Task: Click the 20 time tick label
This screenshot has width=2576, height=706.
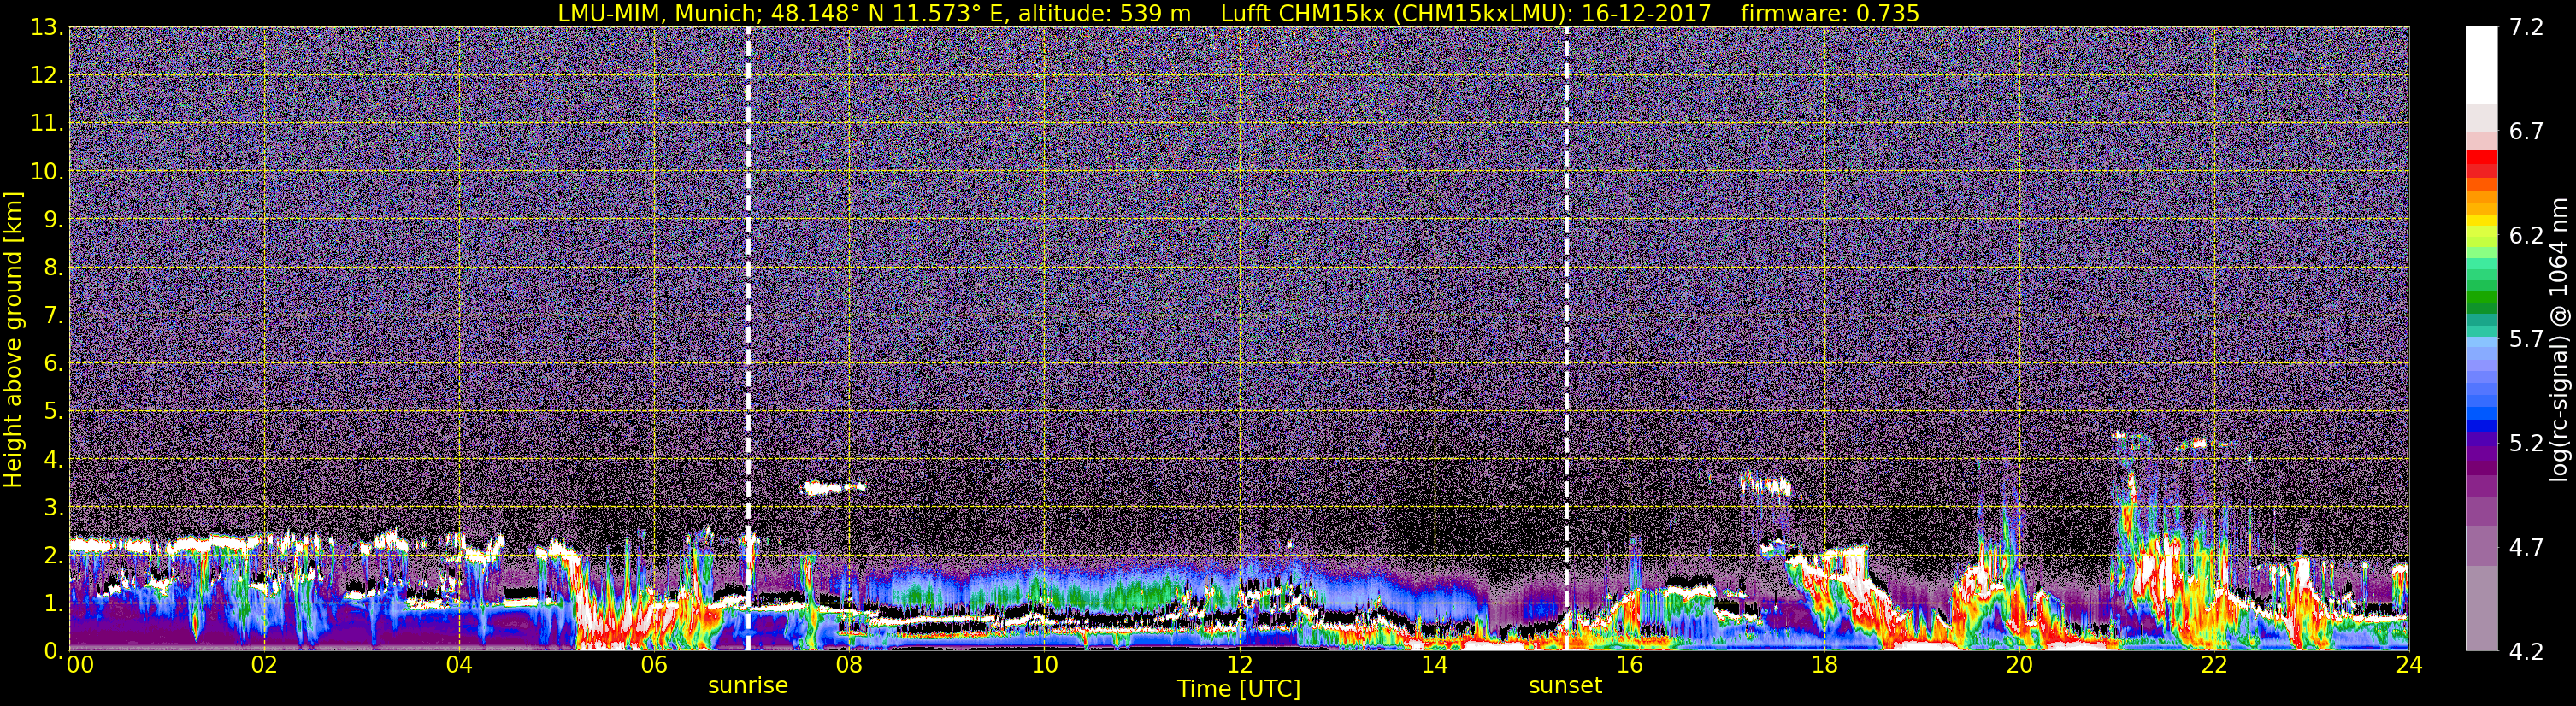Action: 2019,666
